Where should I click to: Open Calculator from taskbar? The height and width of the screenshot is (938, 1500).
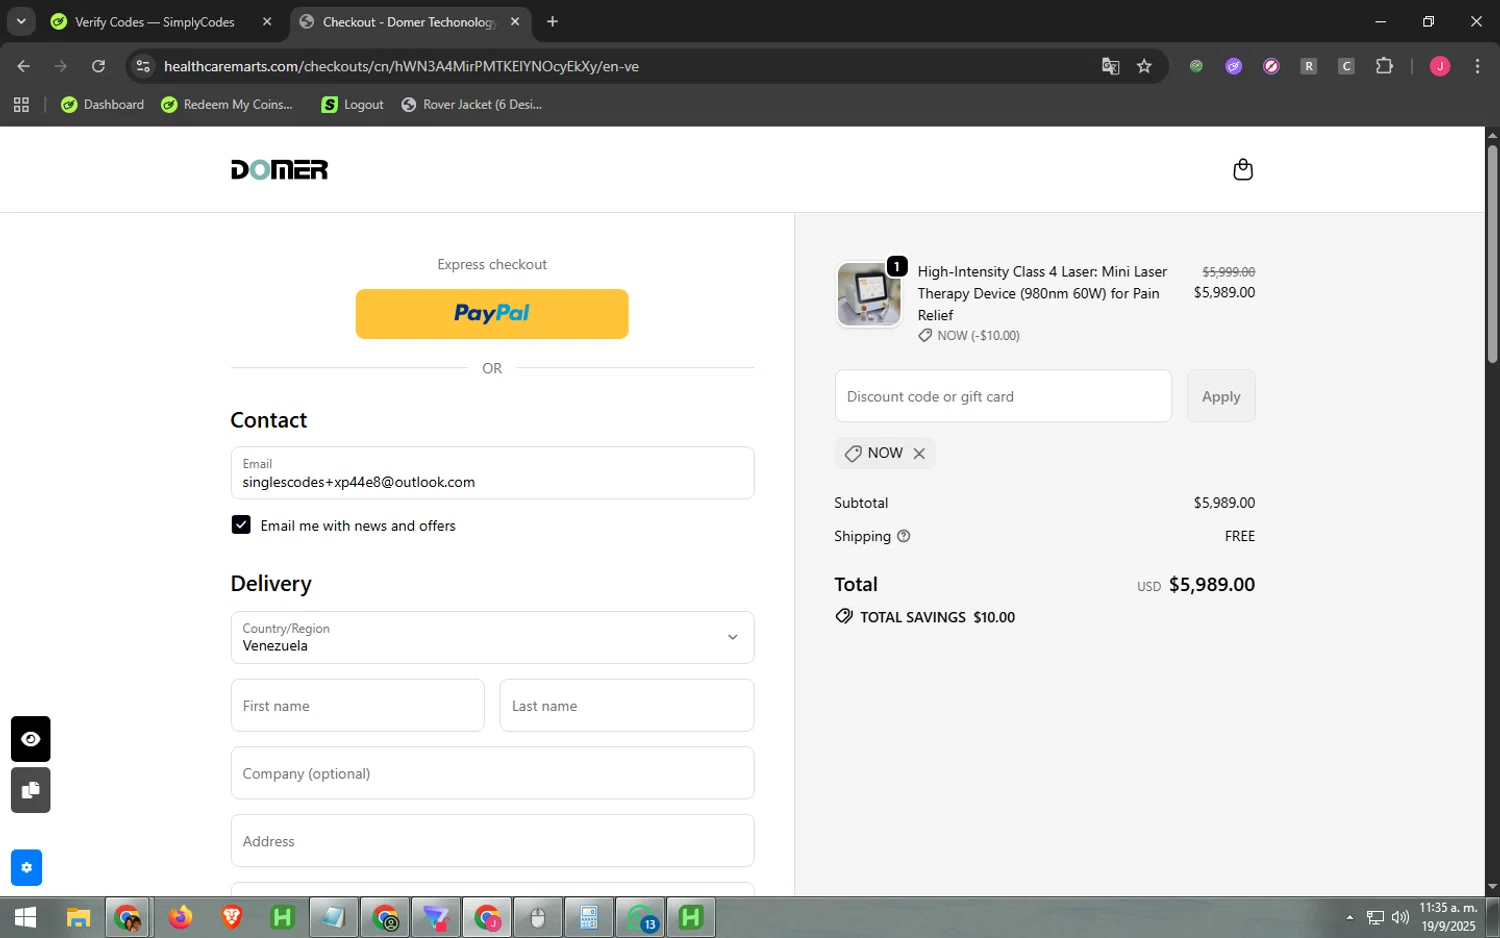coord(588,917)
